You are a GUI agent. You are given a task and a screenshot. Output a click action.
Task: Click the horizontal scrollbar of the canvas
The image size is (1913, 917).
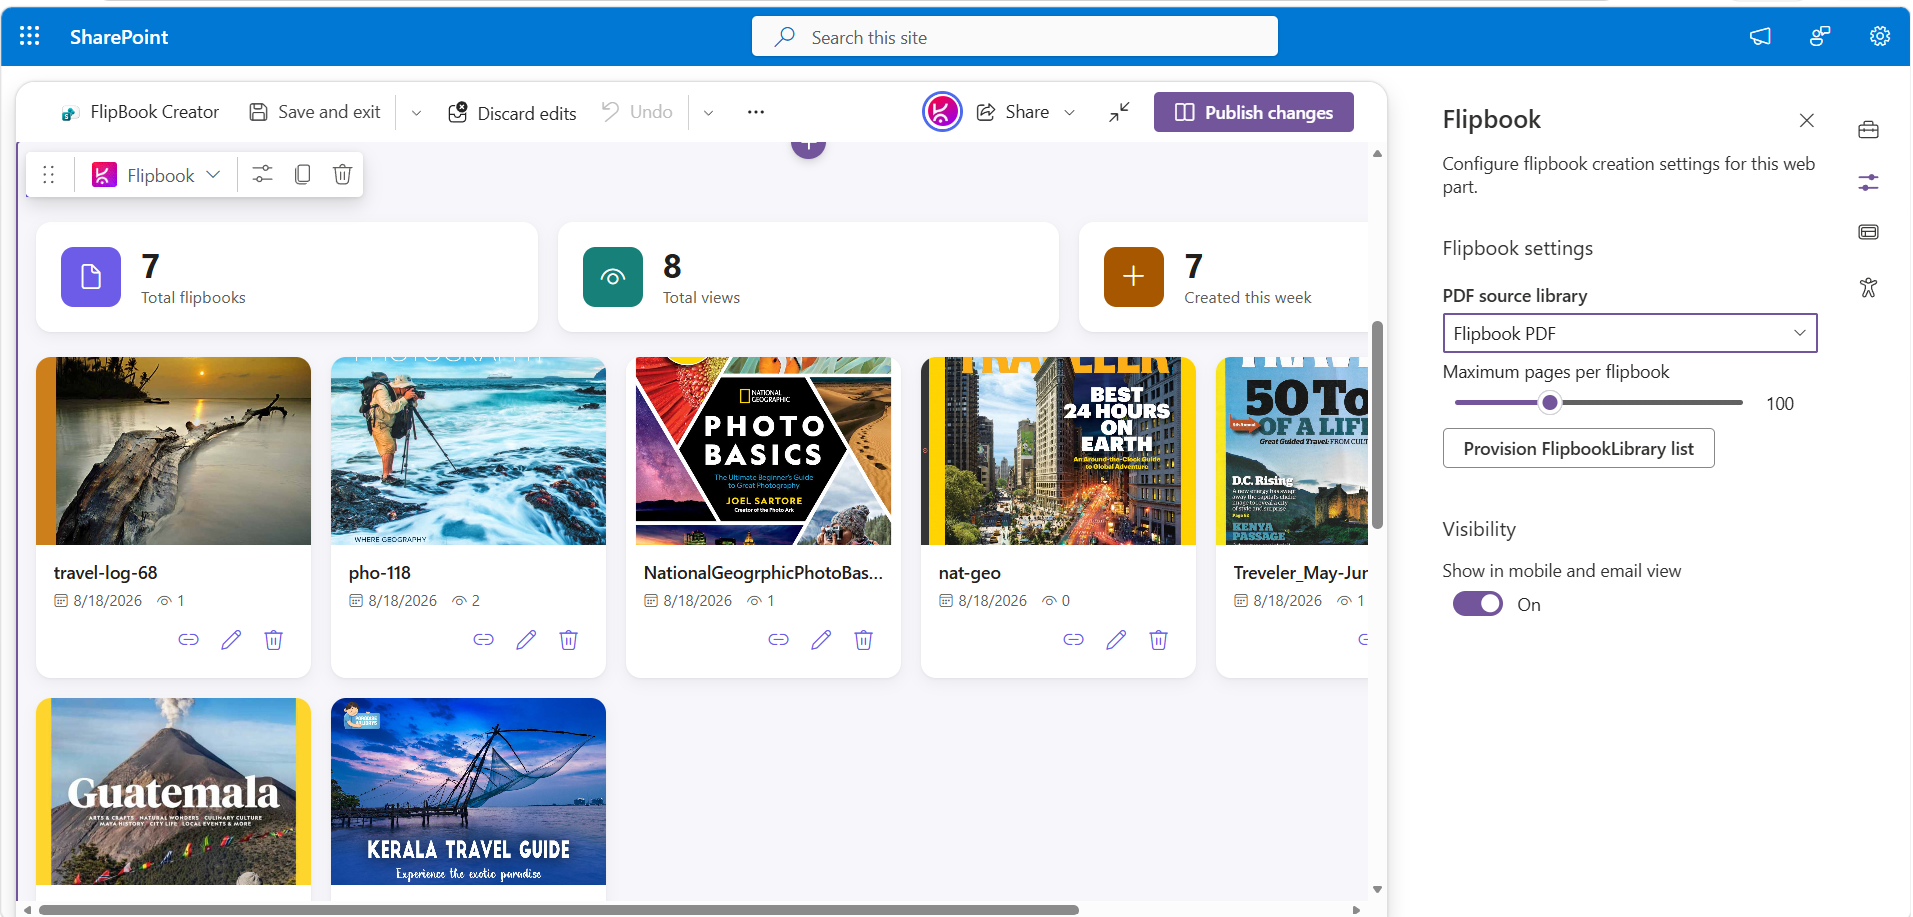(558, 910)
